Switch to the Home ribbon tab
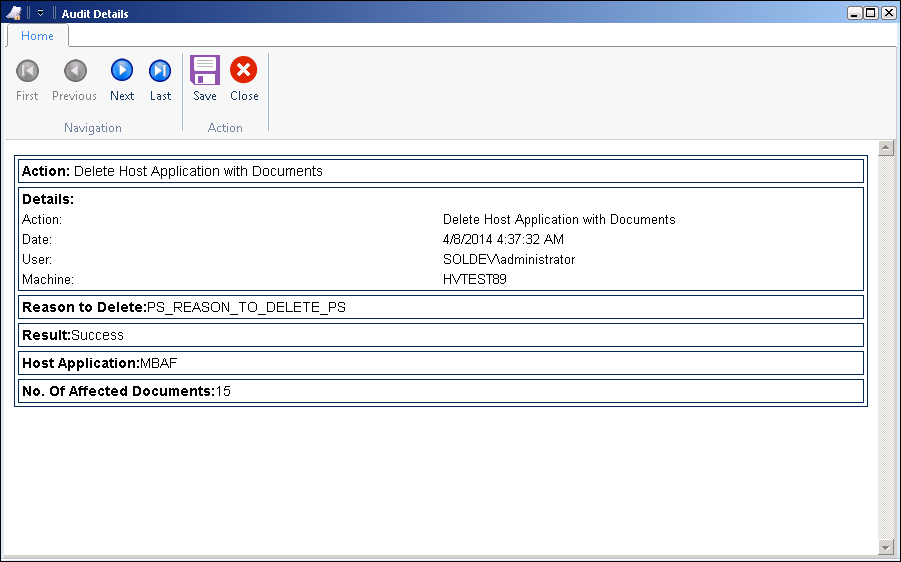Viewport: 901px width, 562px height. tap(37, 36)
